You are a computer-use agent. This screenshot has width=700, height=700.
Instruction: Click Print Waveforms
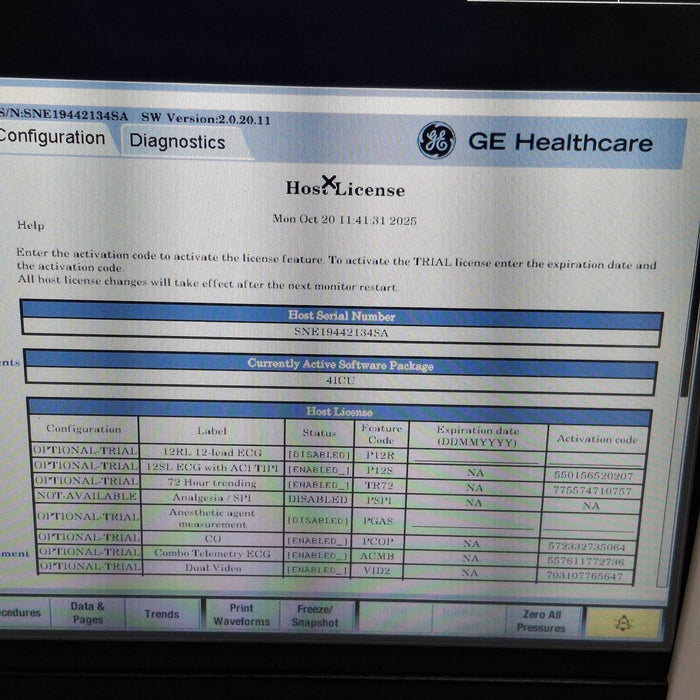coord(242,615)
